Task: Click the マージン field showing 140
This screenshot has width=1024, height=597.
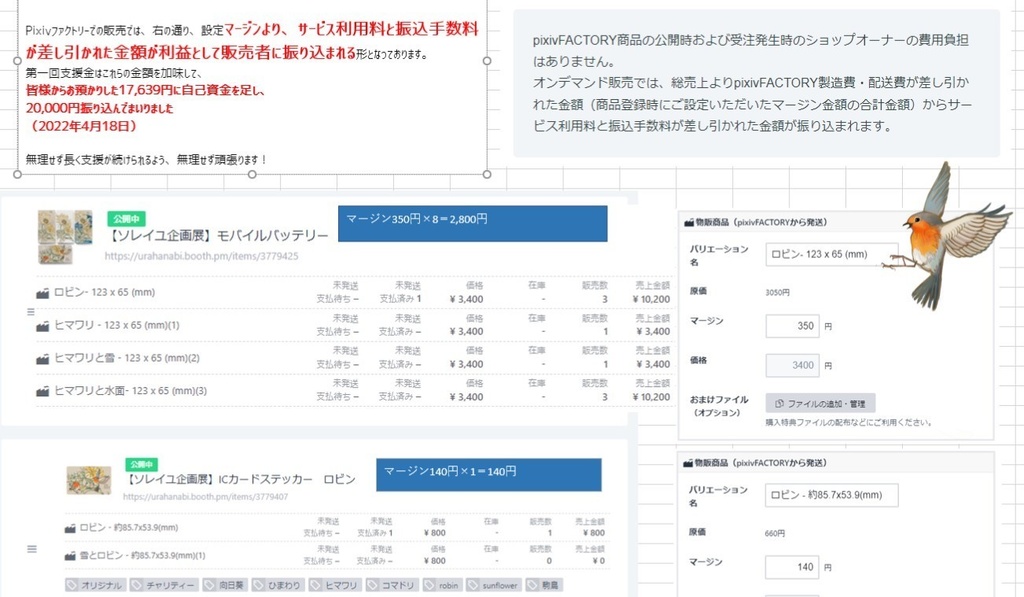Action: 790,567
